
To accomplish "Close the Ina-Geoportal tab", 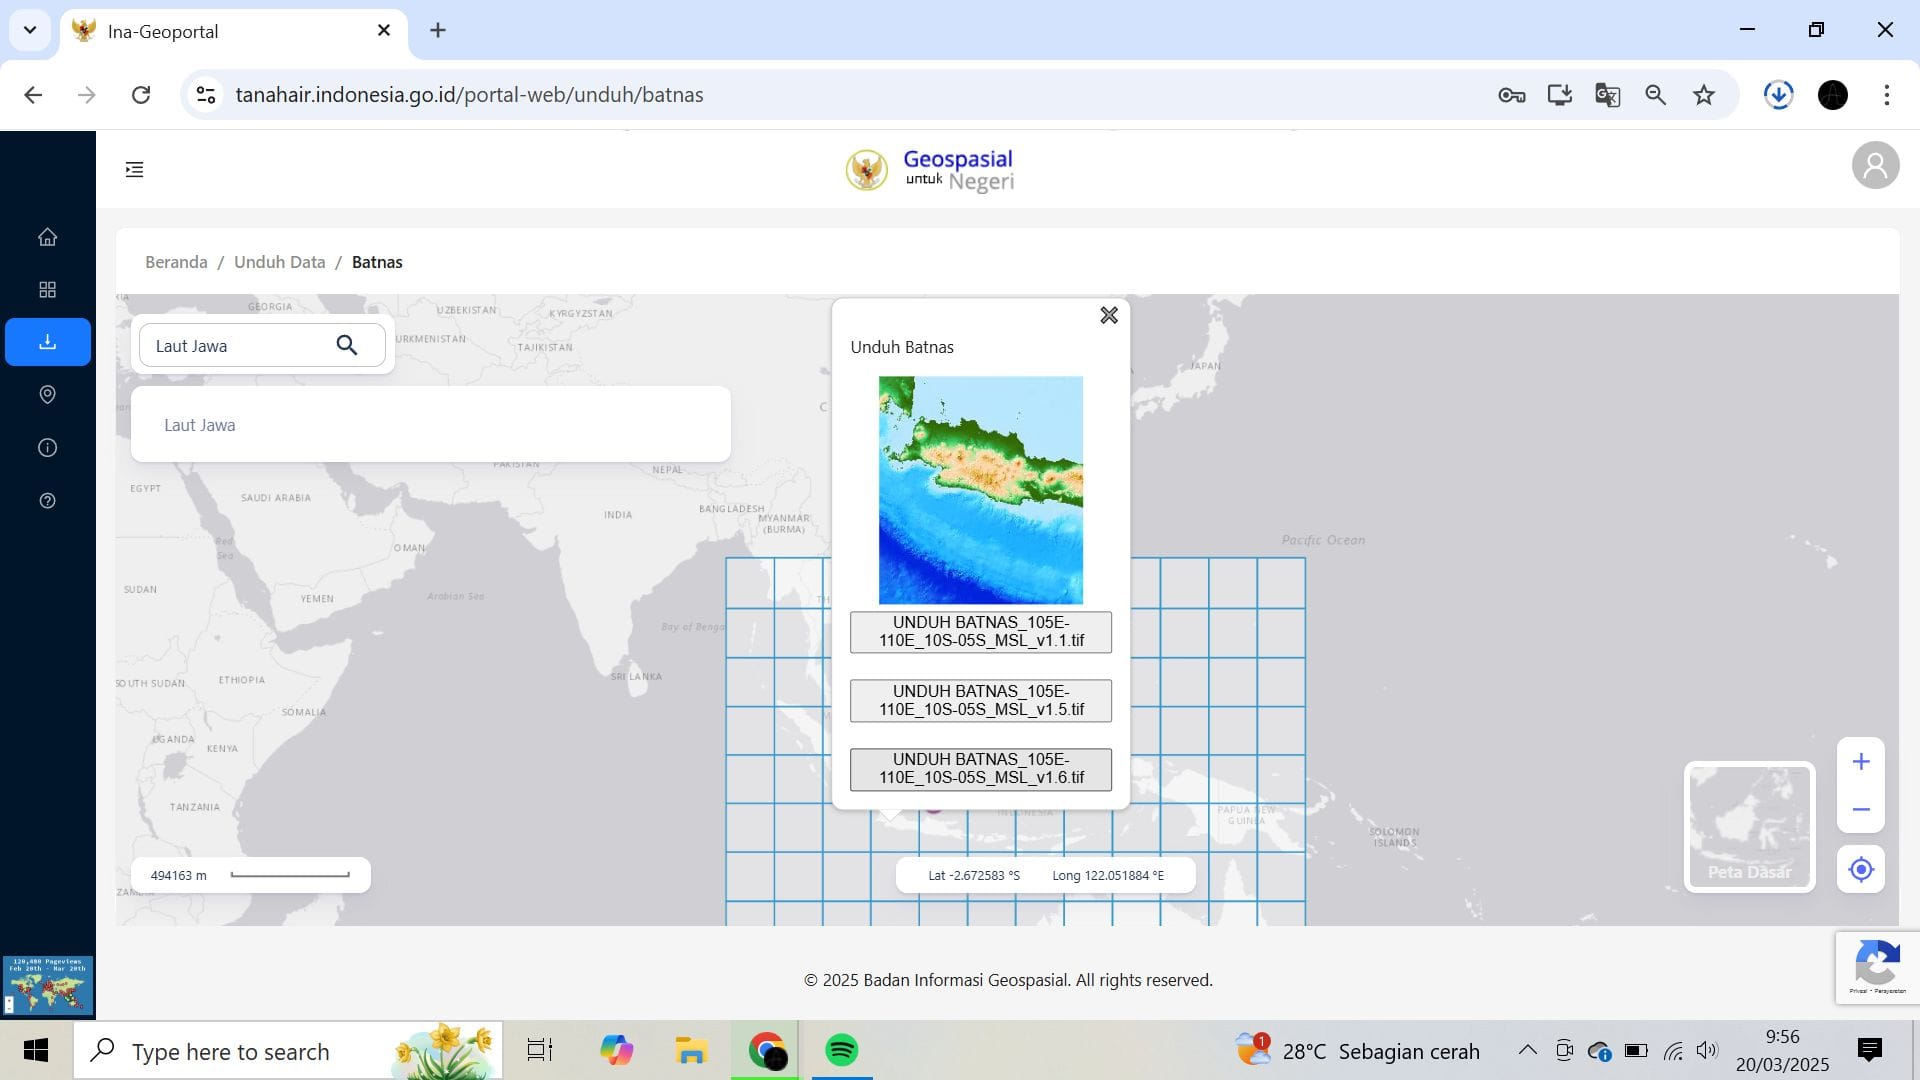I will (384, 31).
